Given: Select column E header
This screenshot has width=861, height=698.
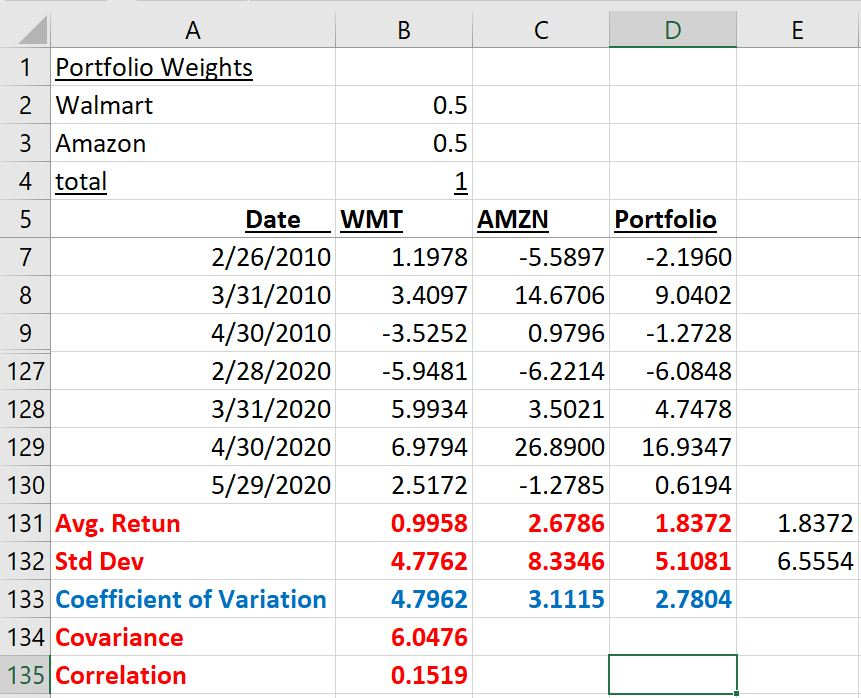Looking at the screenshot, I should pyautogui.click(x=797, y=29).
